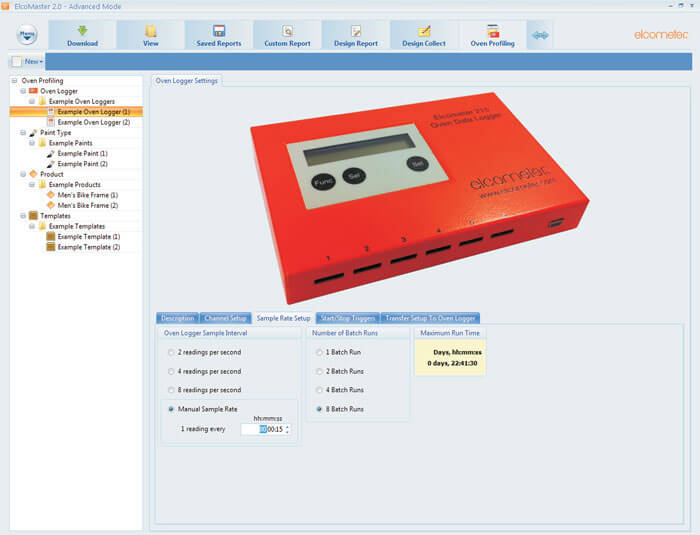Click the Custom Report icon
700x535 pixels.
tap(287, 35)
